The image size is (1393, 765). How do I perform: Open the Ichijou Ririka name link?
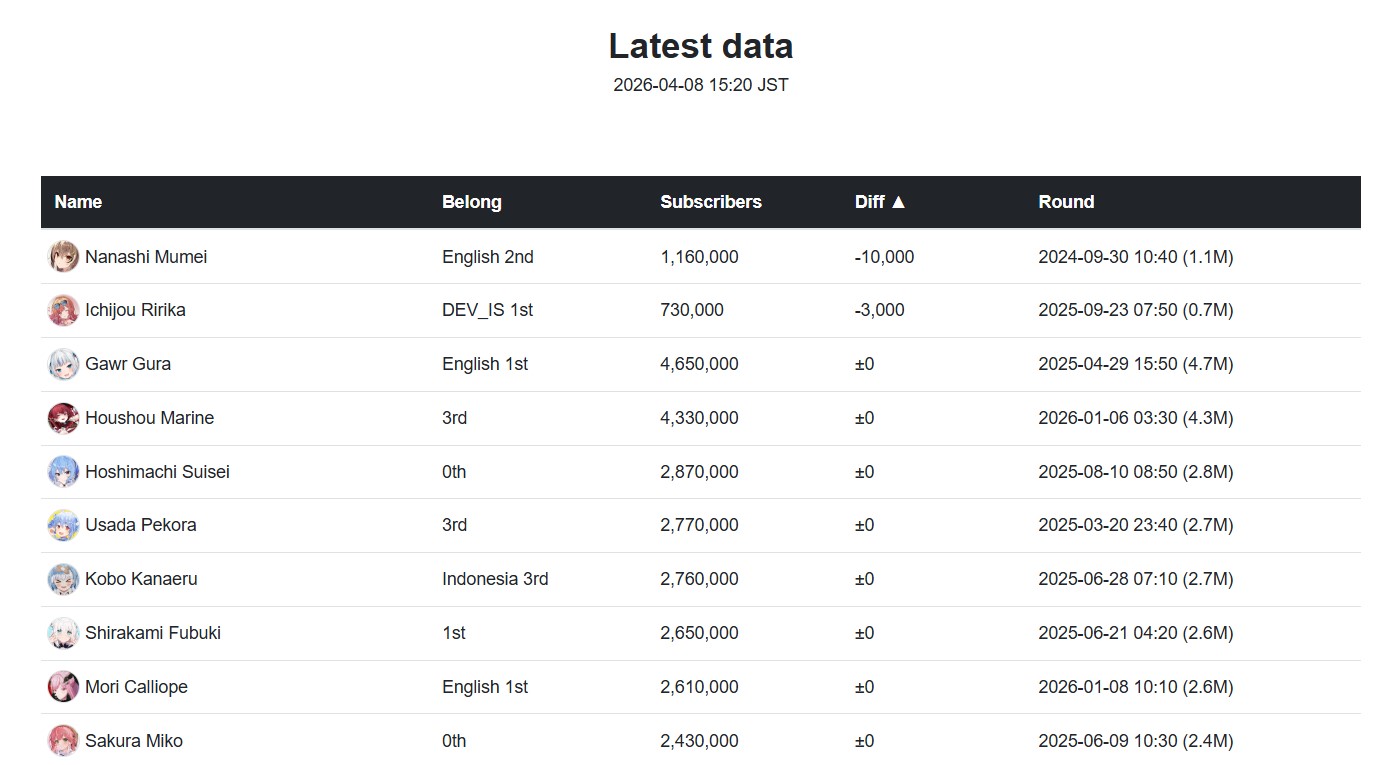tap(135, 310)
